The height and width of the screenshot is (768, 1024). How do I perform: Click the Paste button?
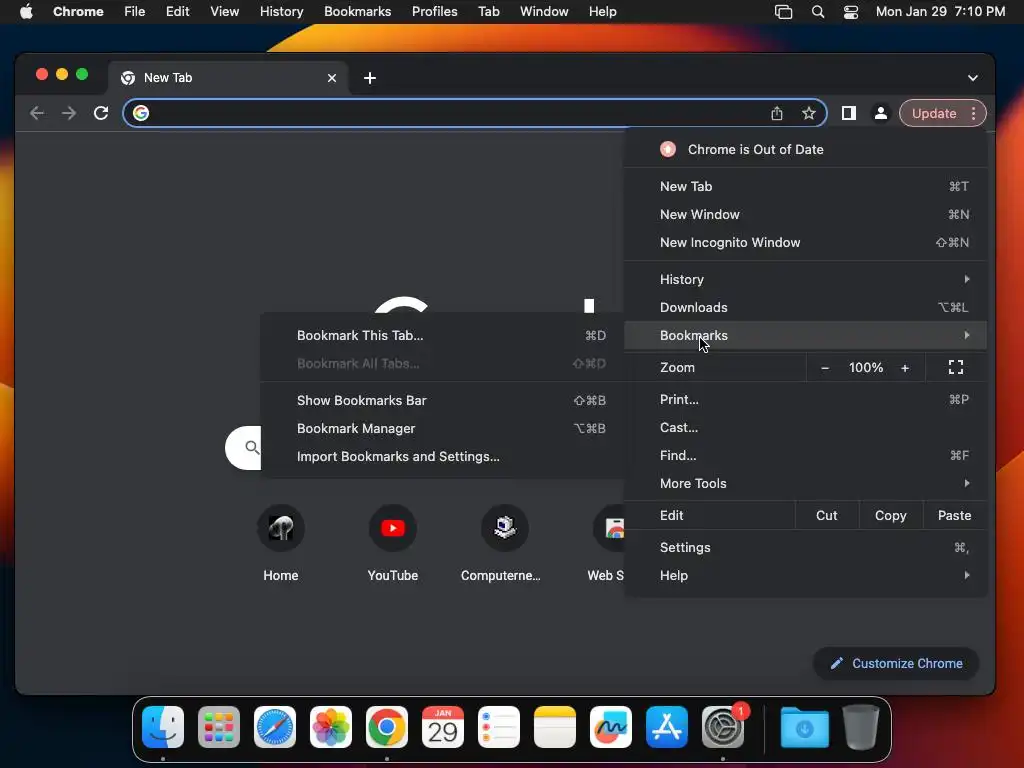(954, 515)
